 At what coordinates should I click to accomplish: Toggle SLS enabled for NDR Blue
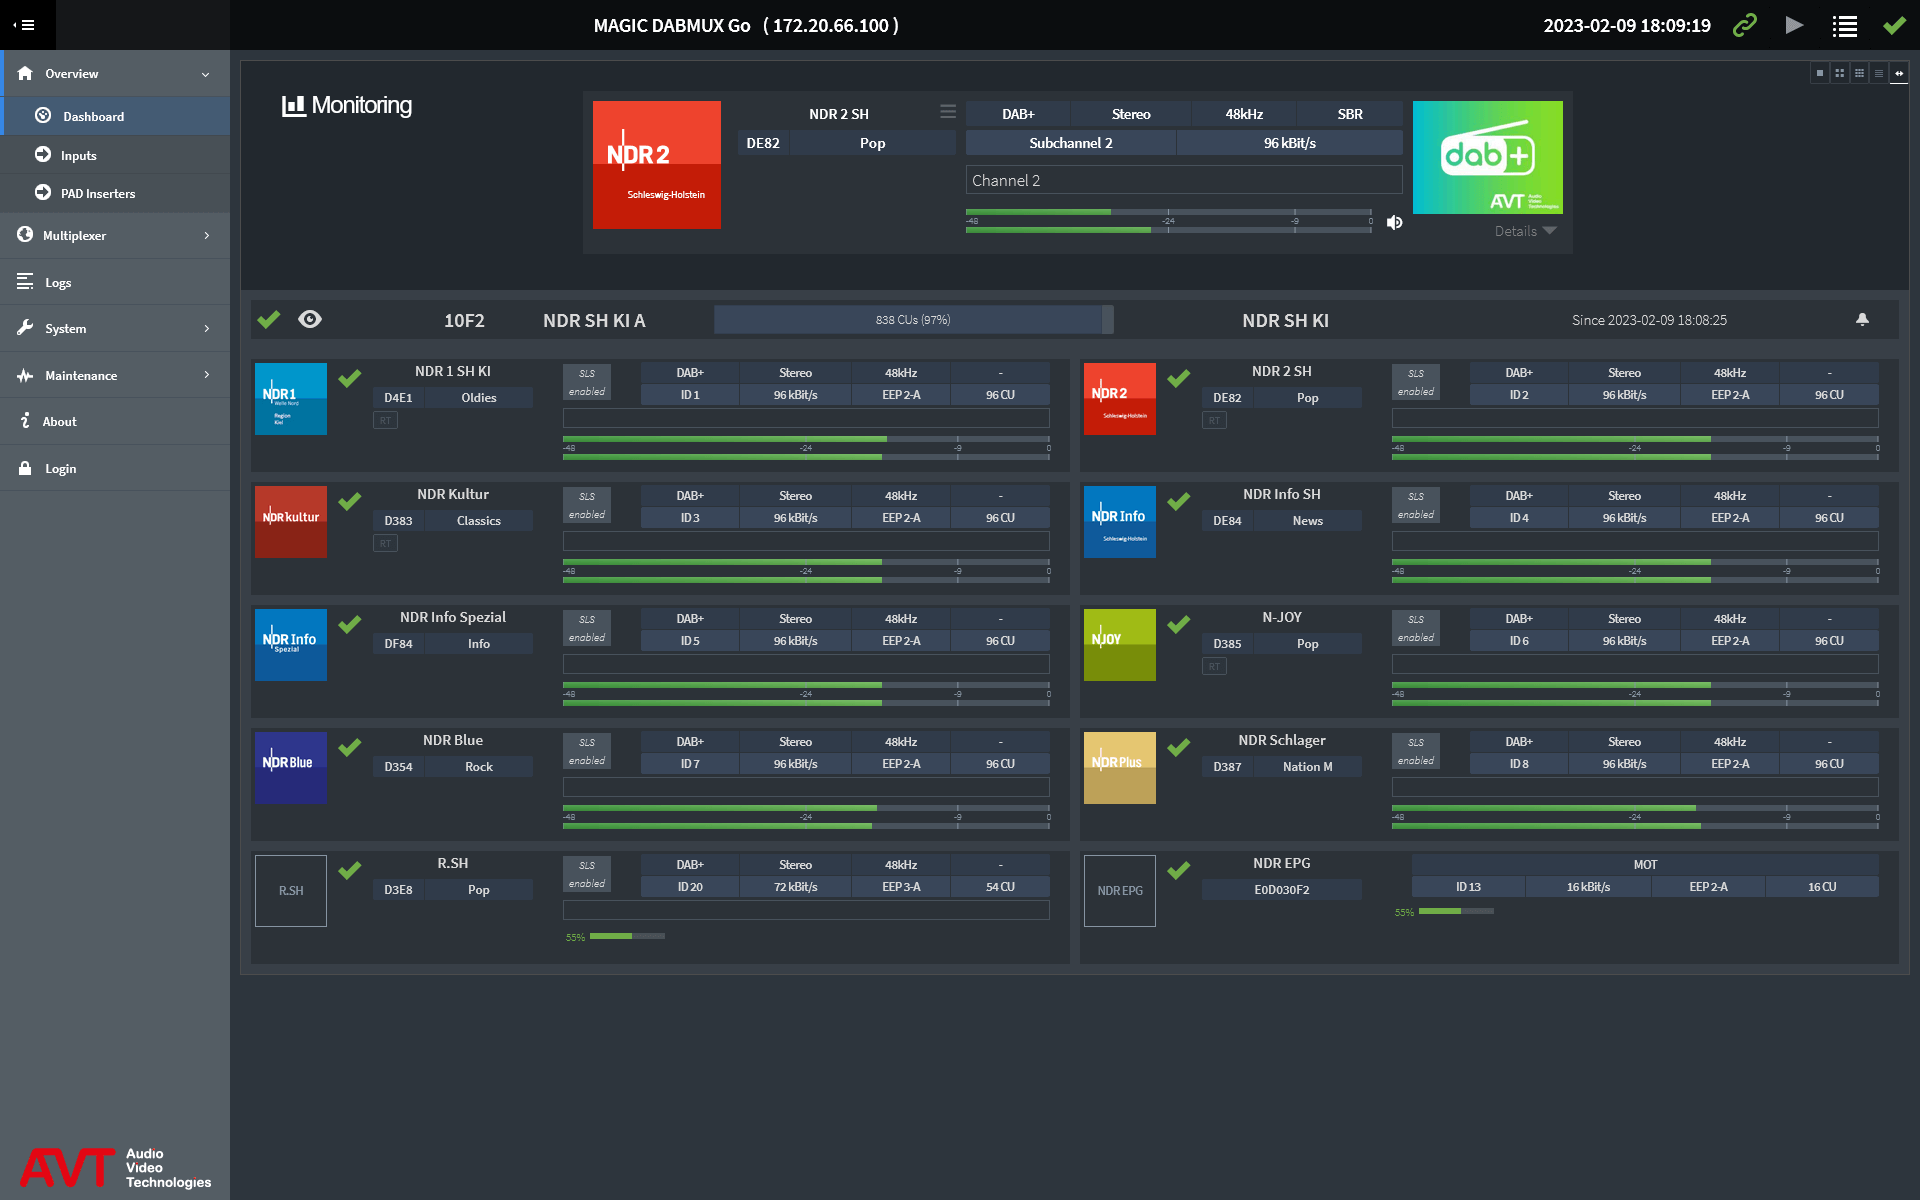(x=586, y=751)
